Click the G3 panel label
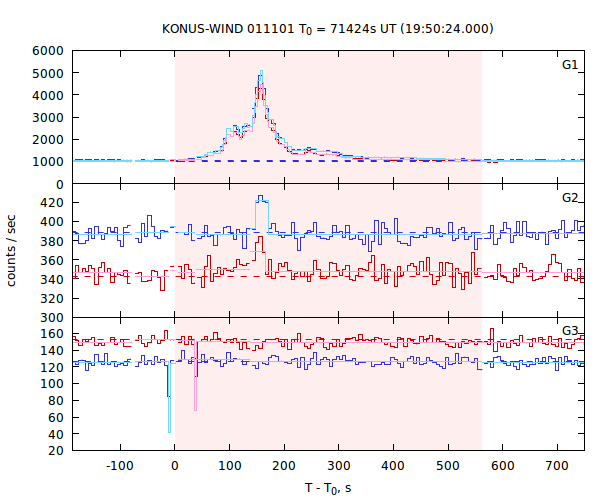Screen dimensions: 600x500 tap(570, 331)
